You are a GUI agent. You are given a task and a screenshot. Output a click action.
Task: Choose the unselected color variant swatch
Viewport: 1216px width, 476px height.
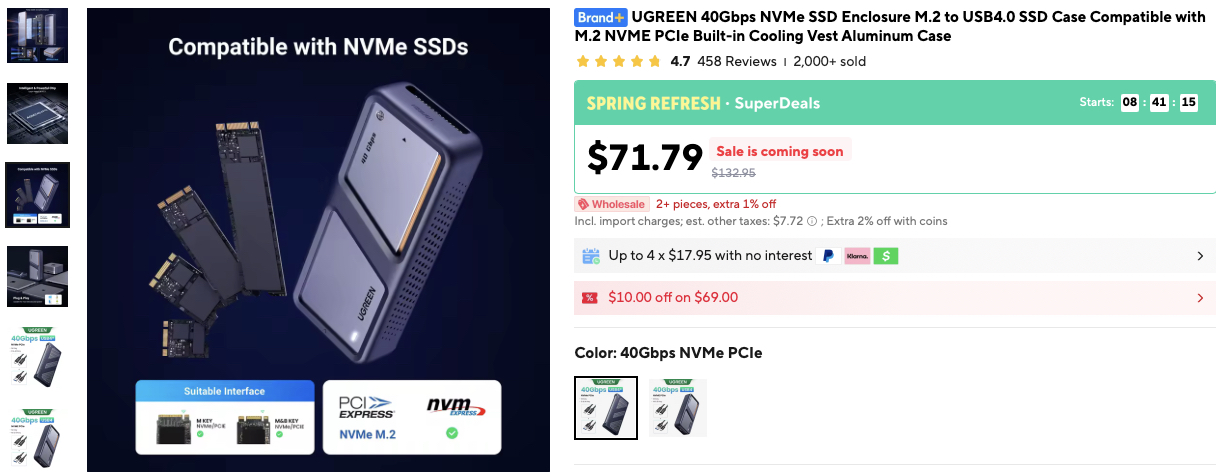pyautogui.click(x=677, y=408)
